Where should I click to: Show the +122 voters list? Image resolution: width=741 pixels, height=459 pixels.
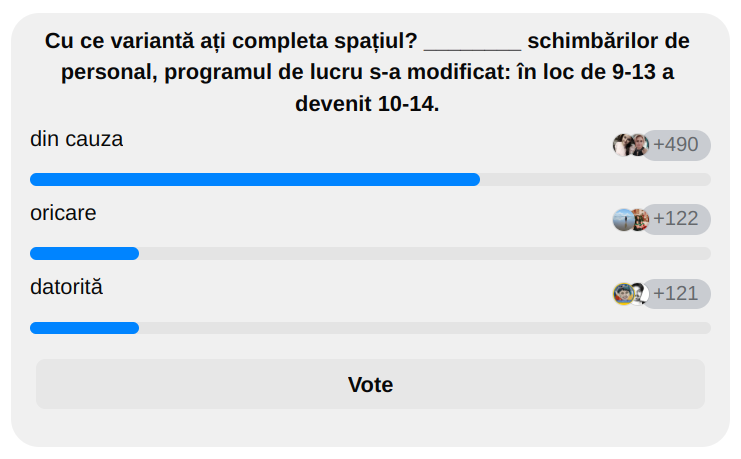pyautogui.click(x=676, y=220)
